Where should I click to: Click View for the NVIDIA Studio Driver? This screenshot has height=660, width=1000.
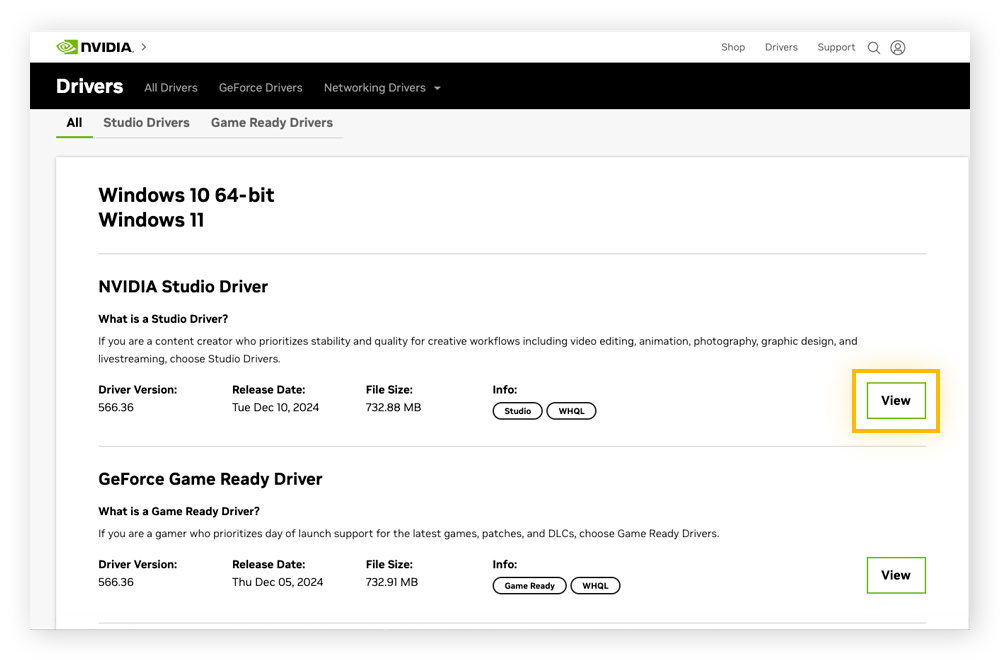click(x=895, y=400)
